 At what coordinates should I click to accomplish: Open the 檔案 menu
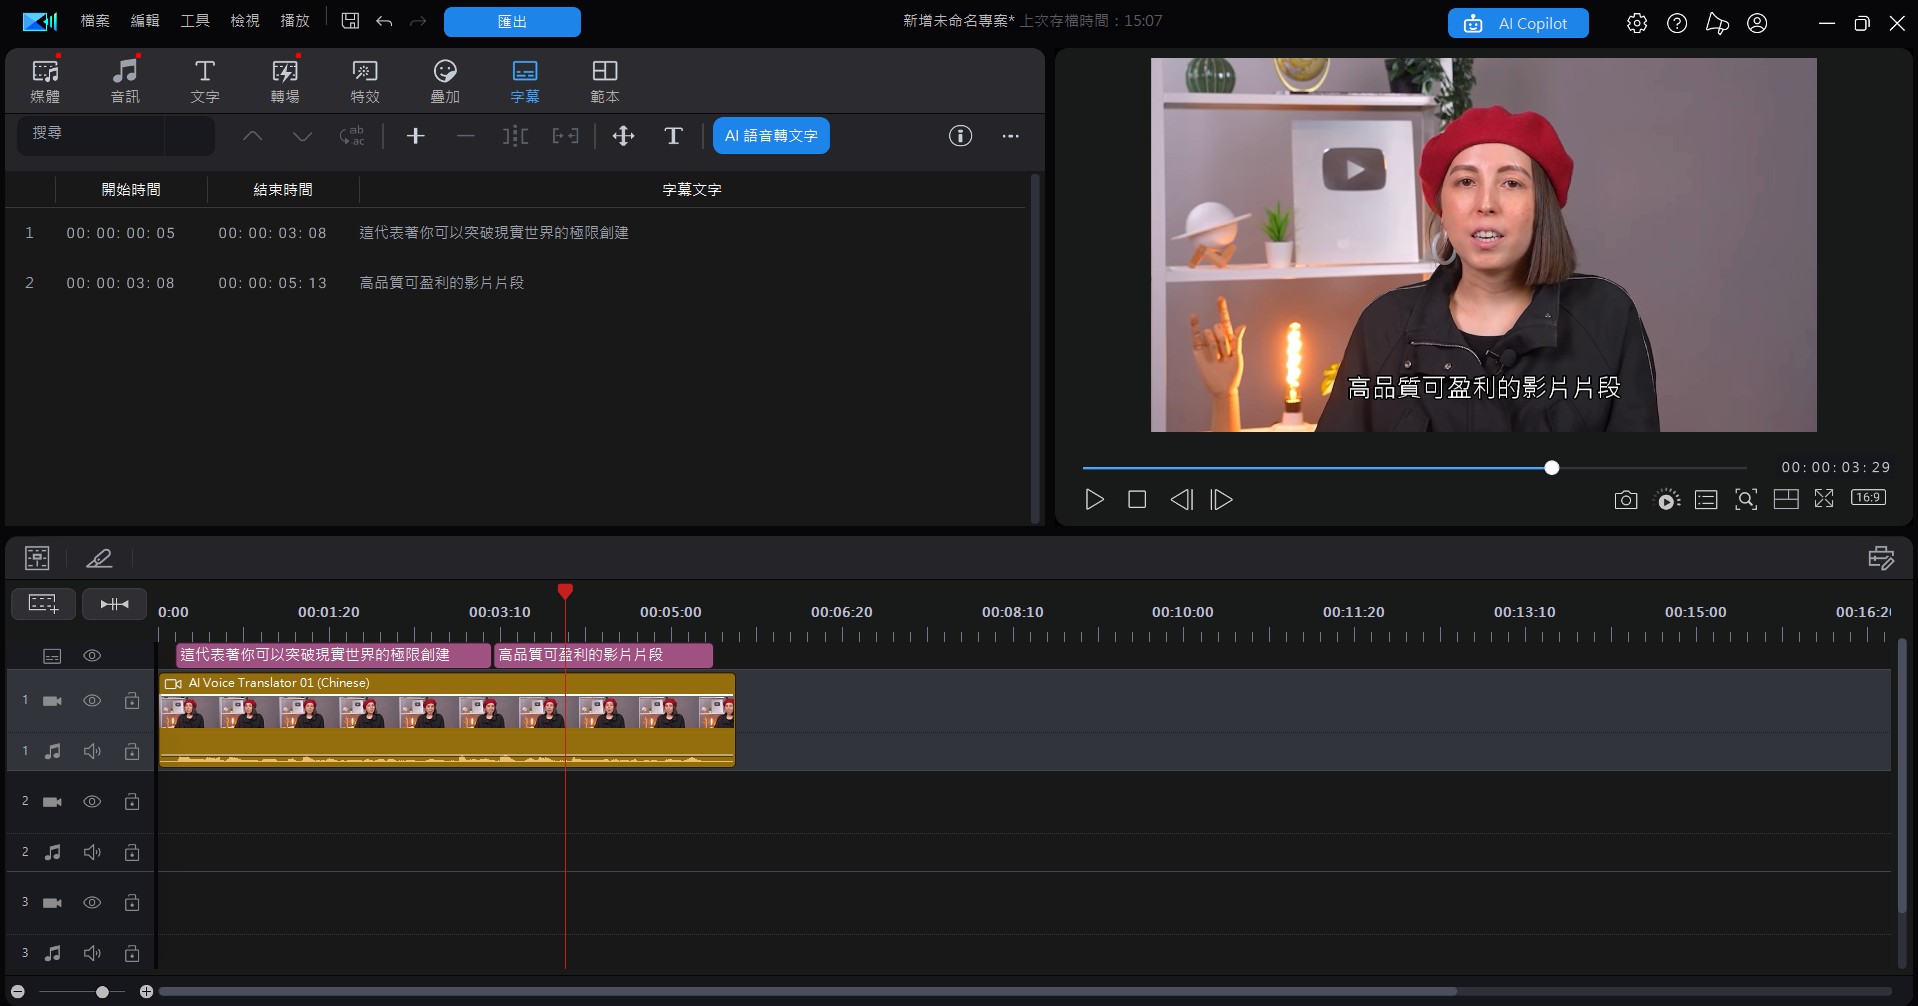(95, 21)
